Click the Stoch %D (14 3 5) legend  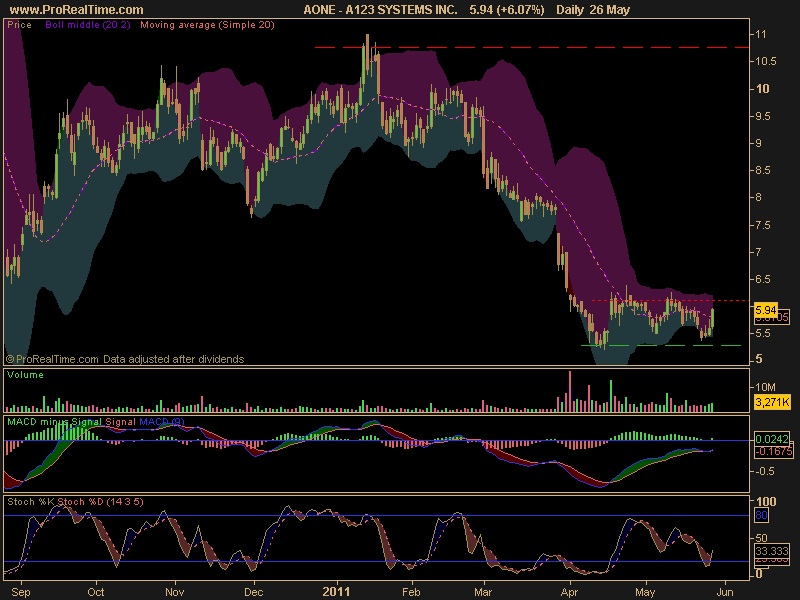(101, 502)
